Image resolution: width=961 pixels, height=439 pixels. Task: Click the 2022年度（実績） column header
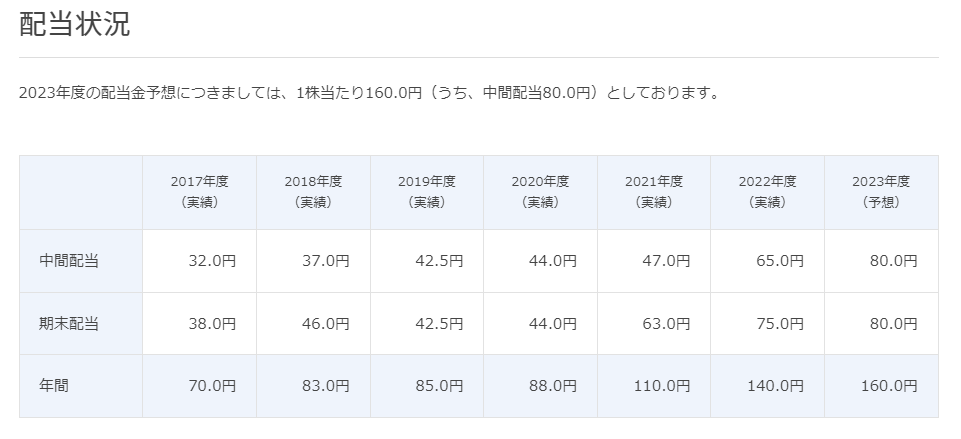(x=767, y=191)
